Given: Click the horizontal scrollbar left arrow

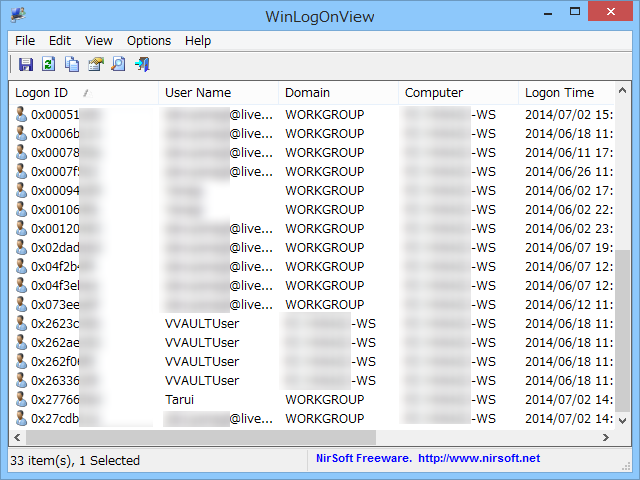Looking at the screenshot, I should [17, 438].
